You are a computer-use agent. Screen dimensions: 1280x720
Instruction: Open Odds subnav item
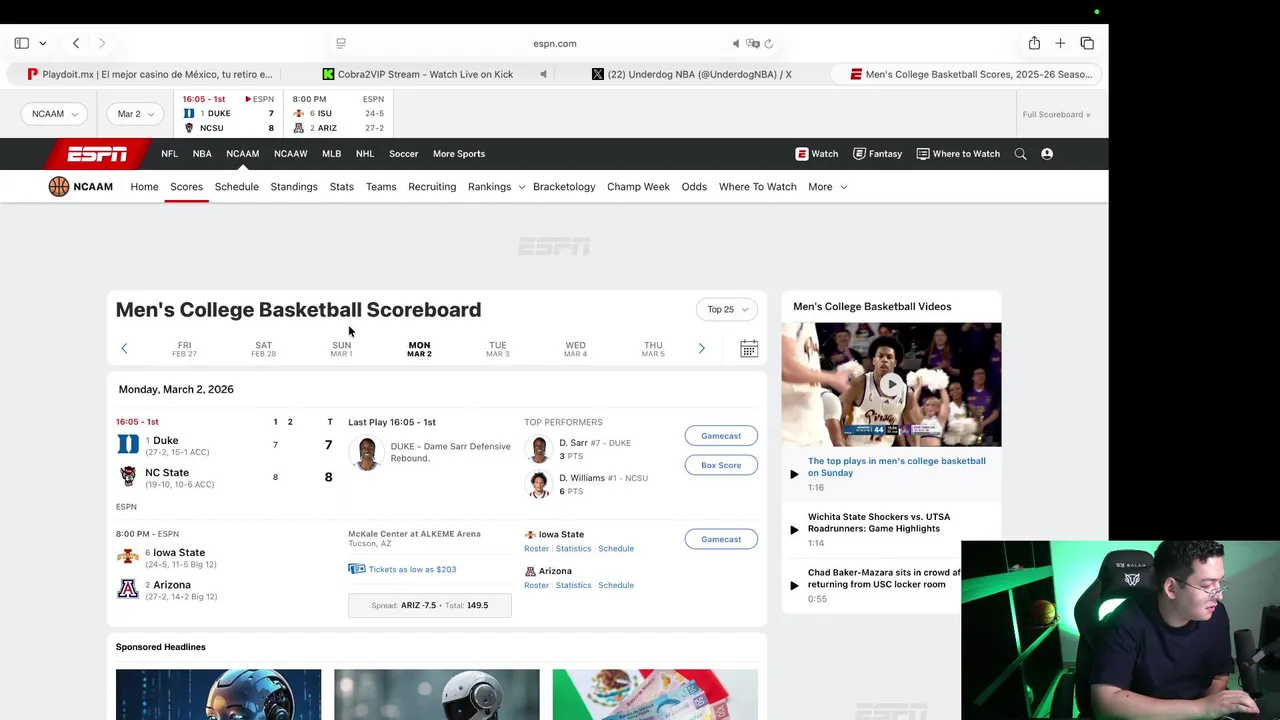coord(694,187)
